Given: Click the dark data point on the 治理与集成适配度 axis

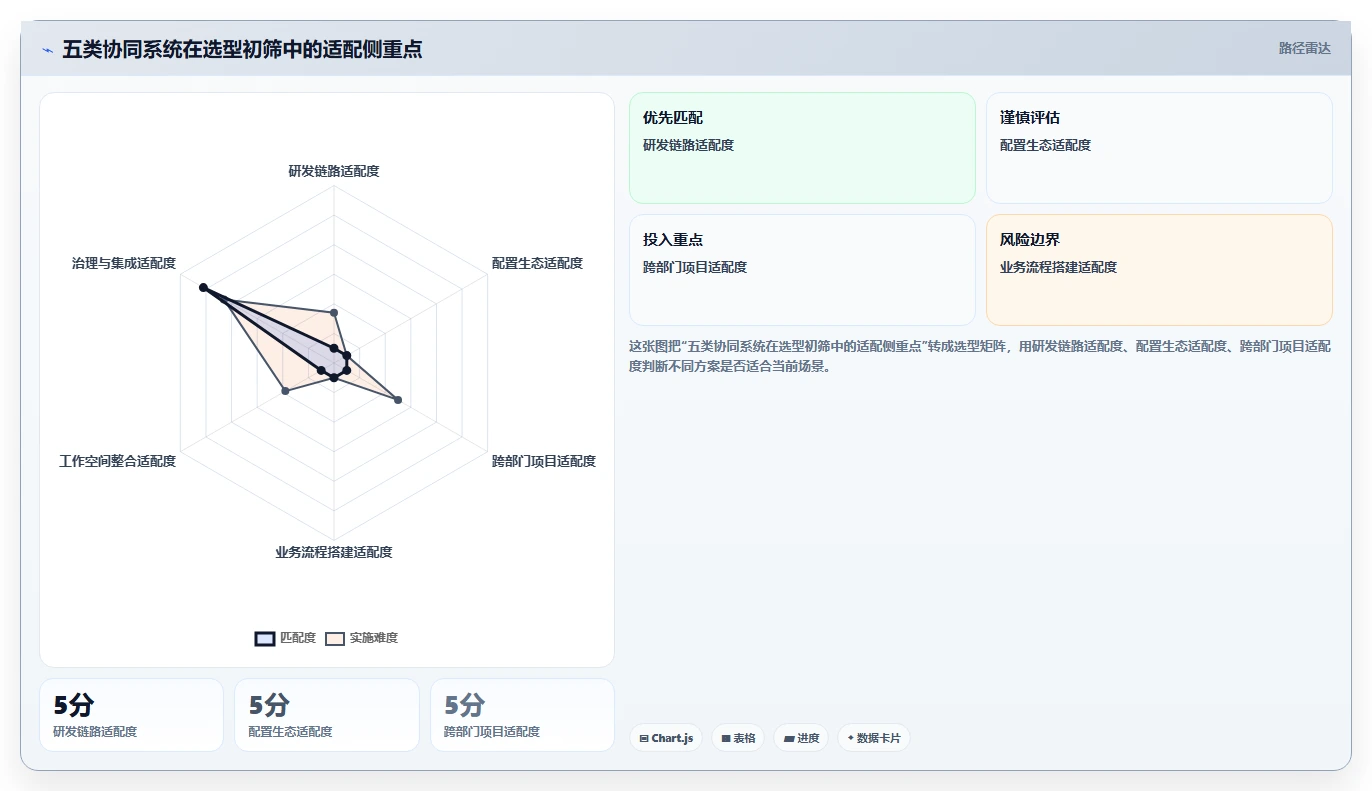Looking at the screenshot, I should (203, 288).
